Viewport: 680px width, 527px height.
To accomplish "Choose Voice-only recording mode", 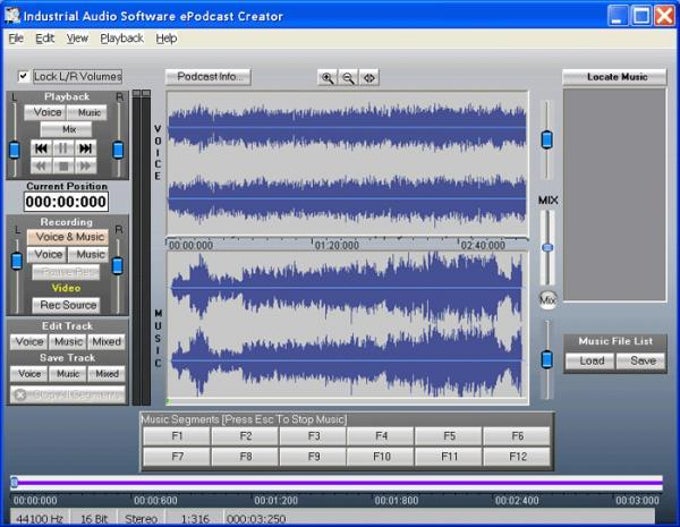I will coord(46,254).
